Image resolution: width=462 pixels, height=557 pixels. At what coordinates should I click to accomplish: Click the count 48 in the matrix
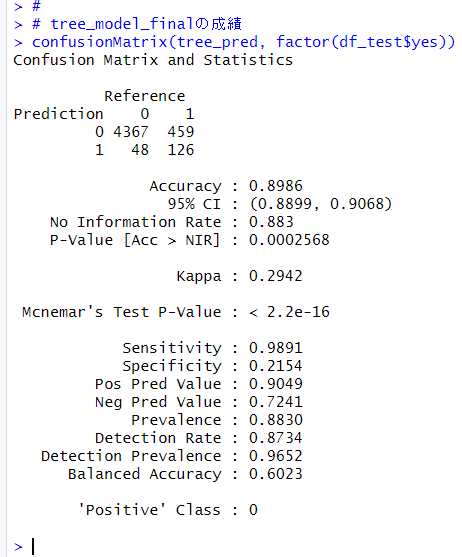point(140,150)
